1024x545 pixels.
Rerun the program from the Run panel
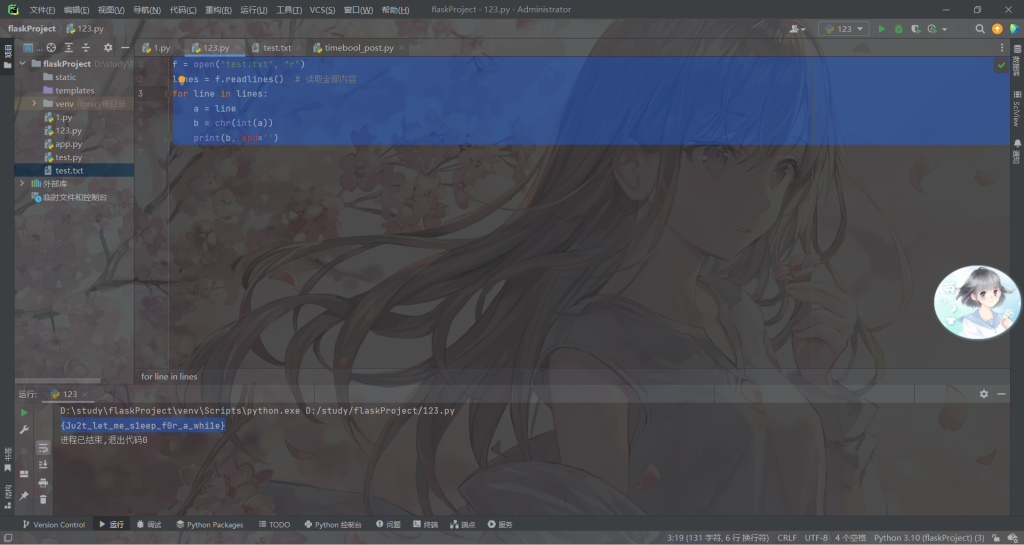tap(24, 411)
